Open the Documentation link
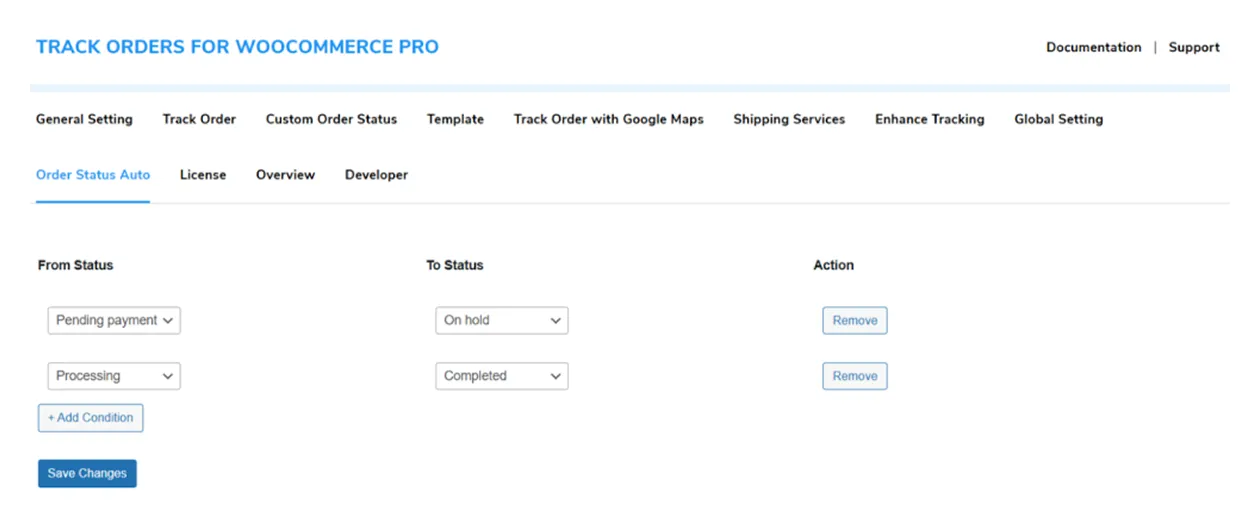Image resolution: width=1260 pixels, height=525 pixels. 1094,47
